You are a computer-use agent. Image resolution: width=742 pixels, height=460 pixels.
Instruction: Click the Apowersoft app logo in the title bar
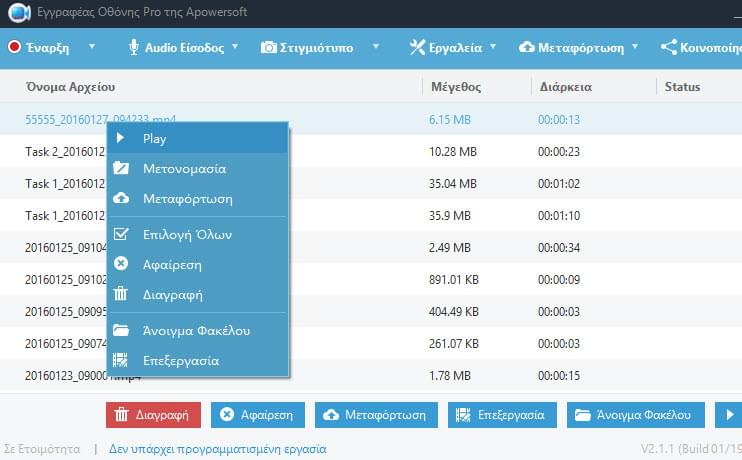(19, 12)
